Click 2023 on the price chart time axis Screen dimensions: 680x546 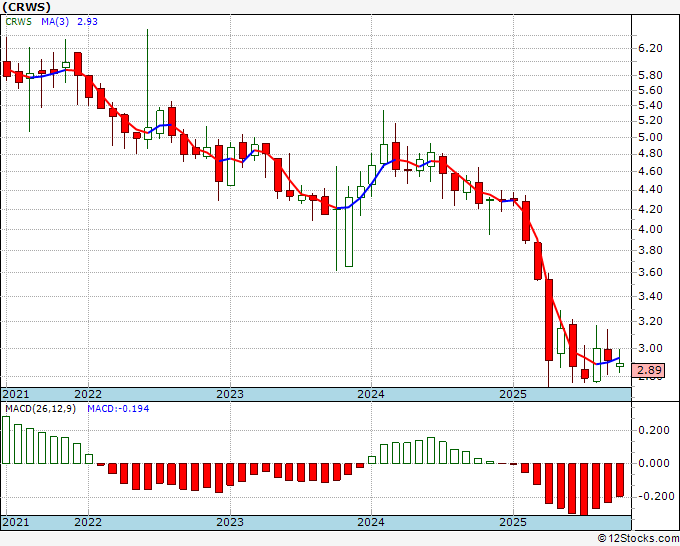(x=230, y=394)
